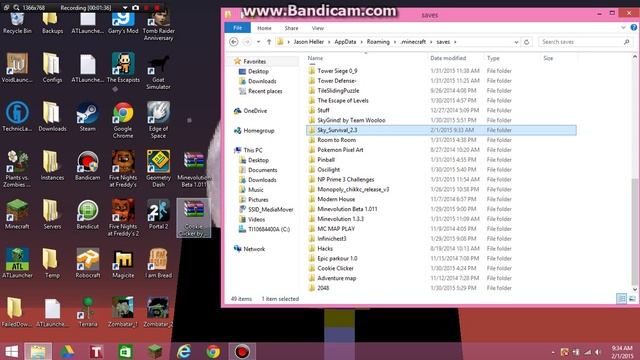Image resolution: width=640 pixels, height=360 pixels.
Task: Open Home tab in Explorer ribbon
Action: pyautogui.click(x=264, y=28)
